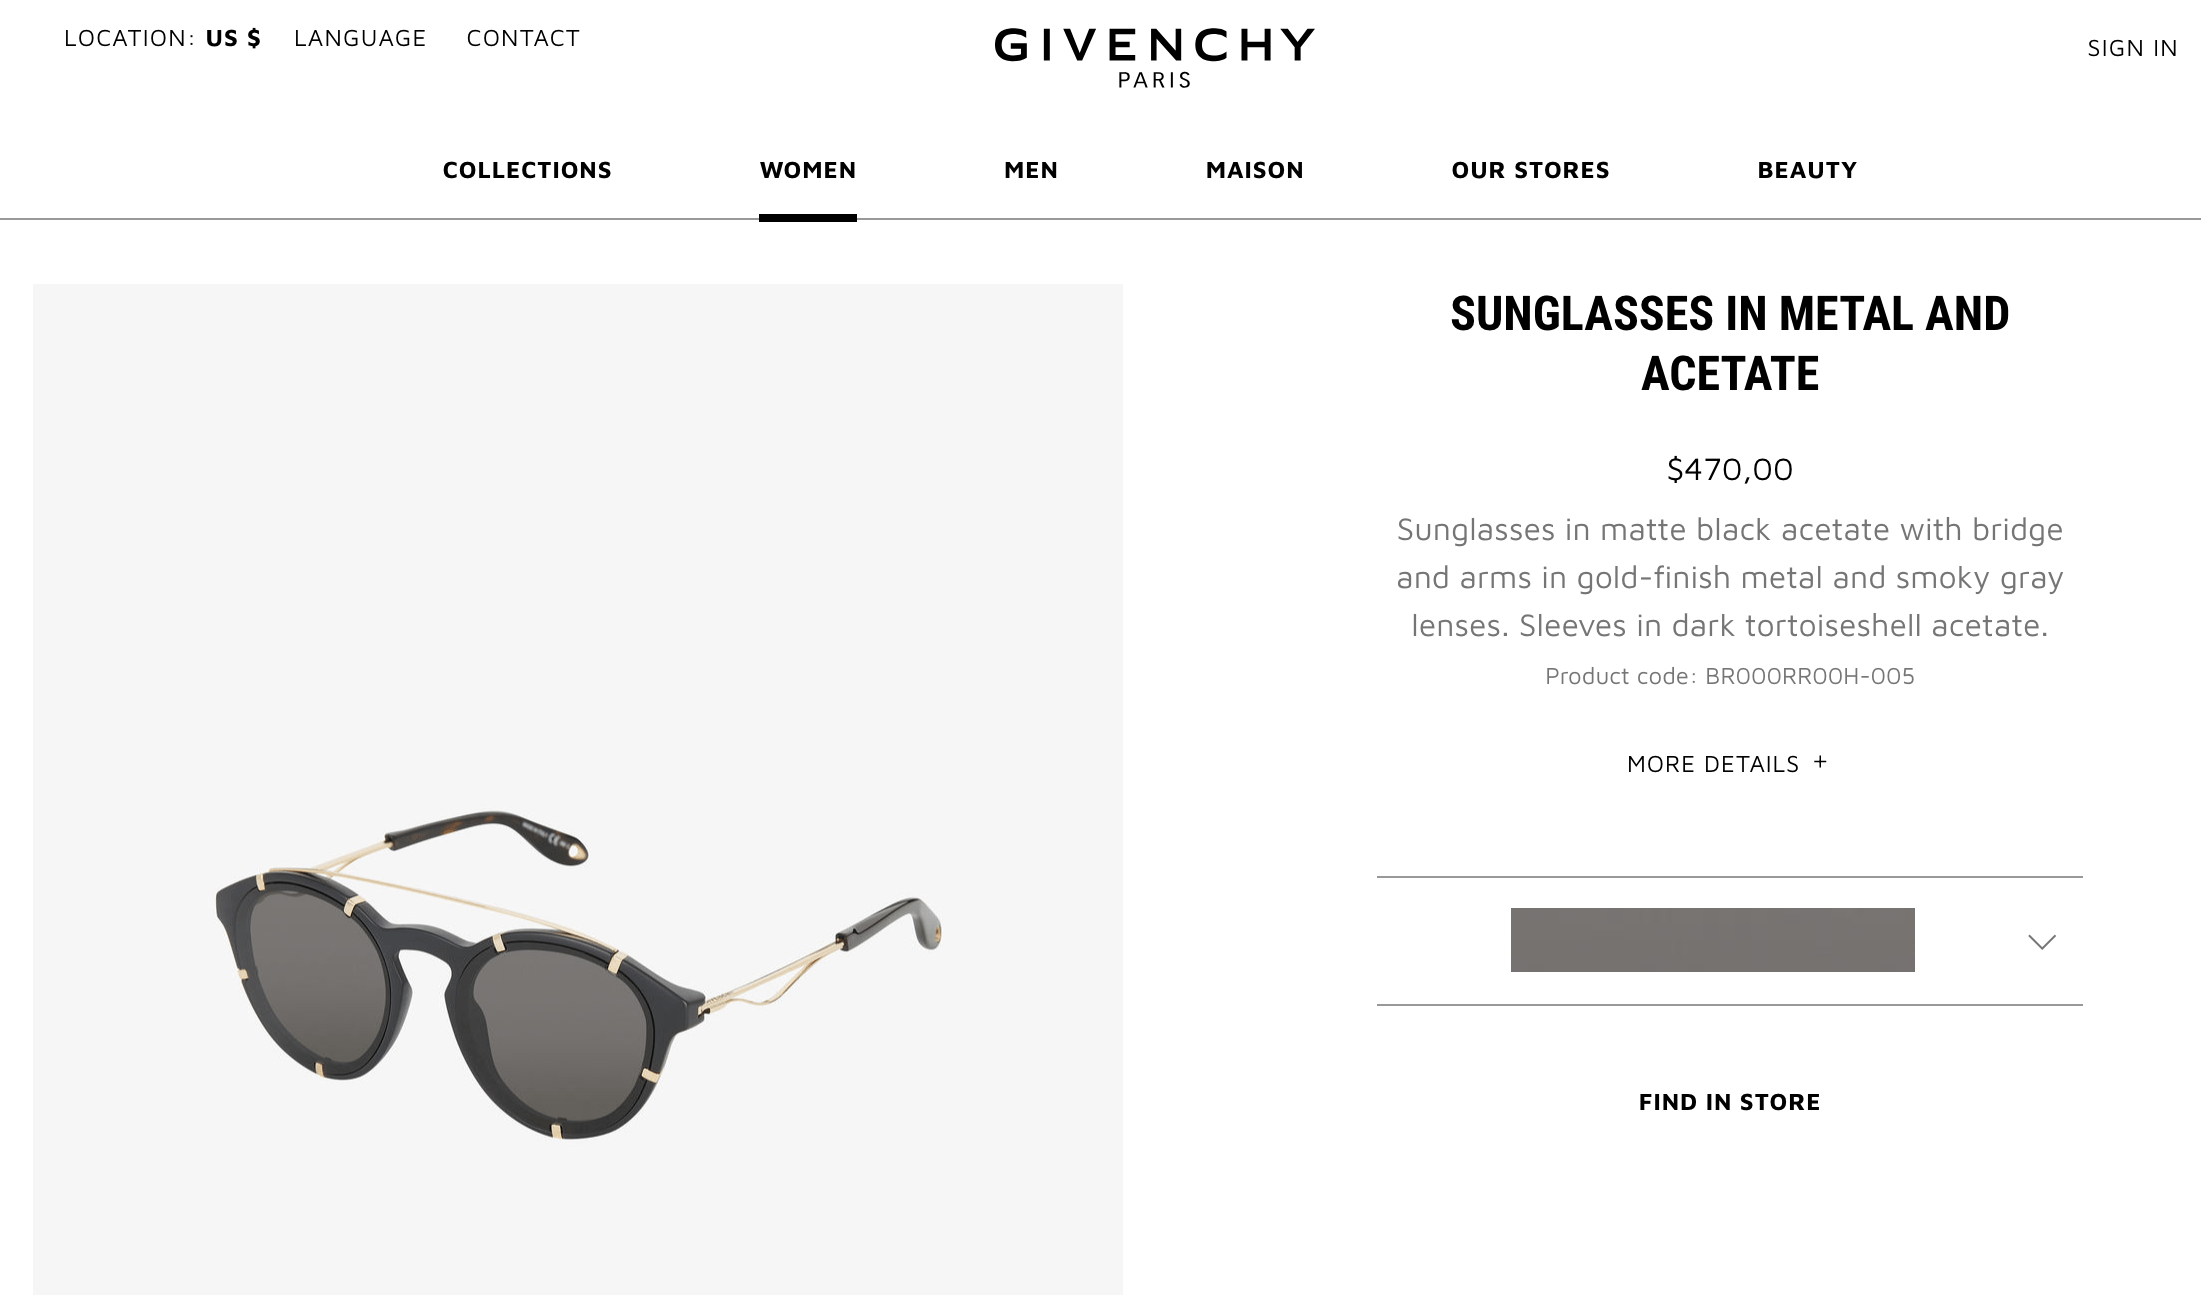Expand the color dropdown chevron arrow
The height and width of the screenshot is (1295, 2201).
click(2041, 942)
